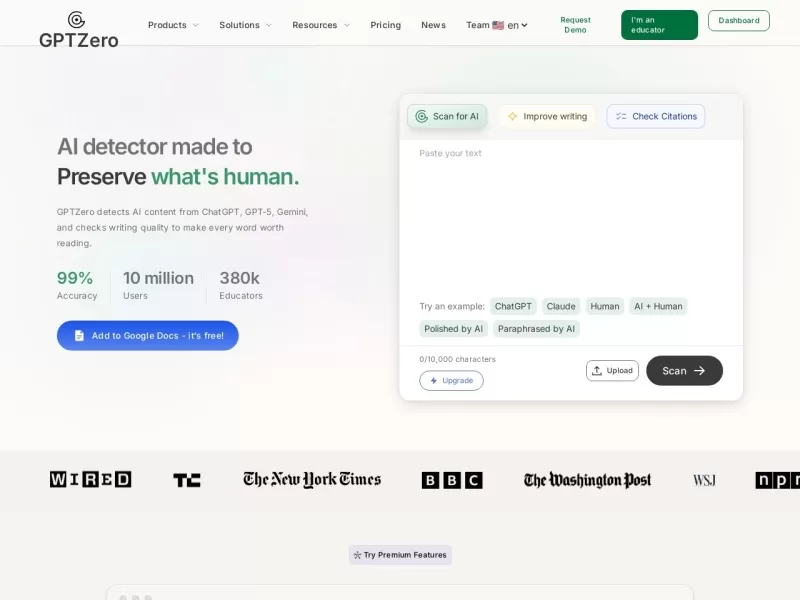This screenshot has height=600, width=800.
Task: Click the Request Demo link
Action: point(575,22)
